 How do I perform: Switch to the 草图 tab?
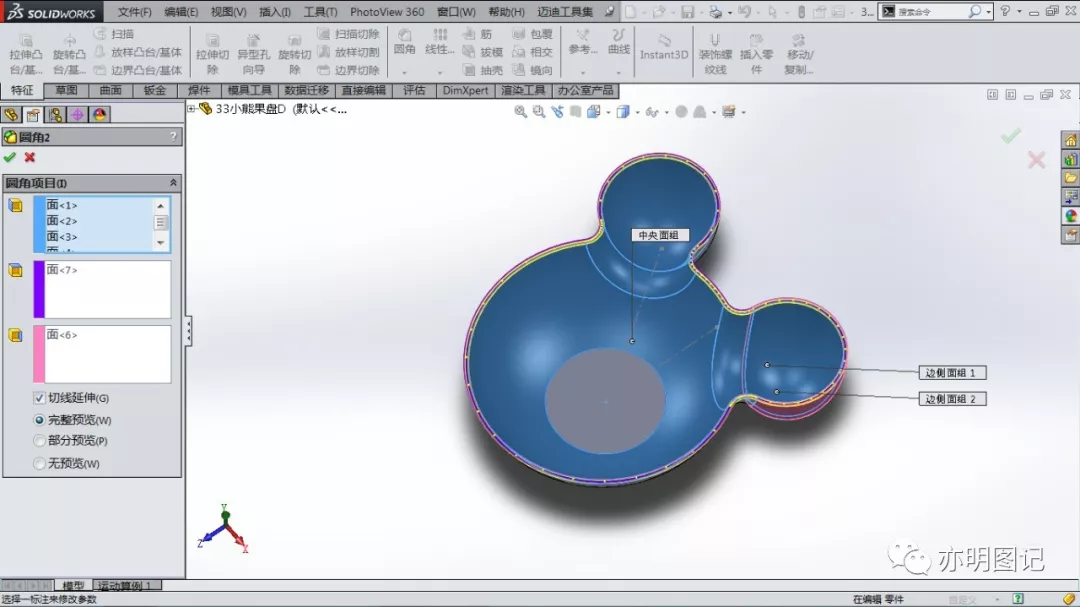pyautogui.click(x=66, y=90)
